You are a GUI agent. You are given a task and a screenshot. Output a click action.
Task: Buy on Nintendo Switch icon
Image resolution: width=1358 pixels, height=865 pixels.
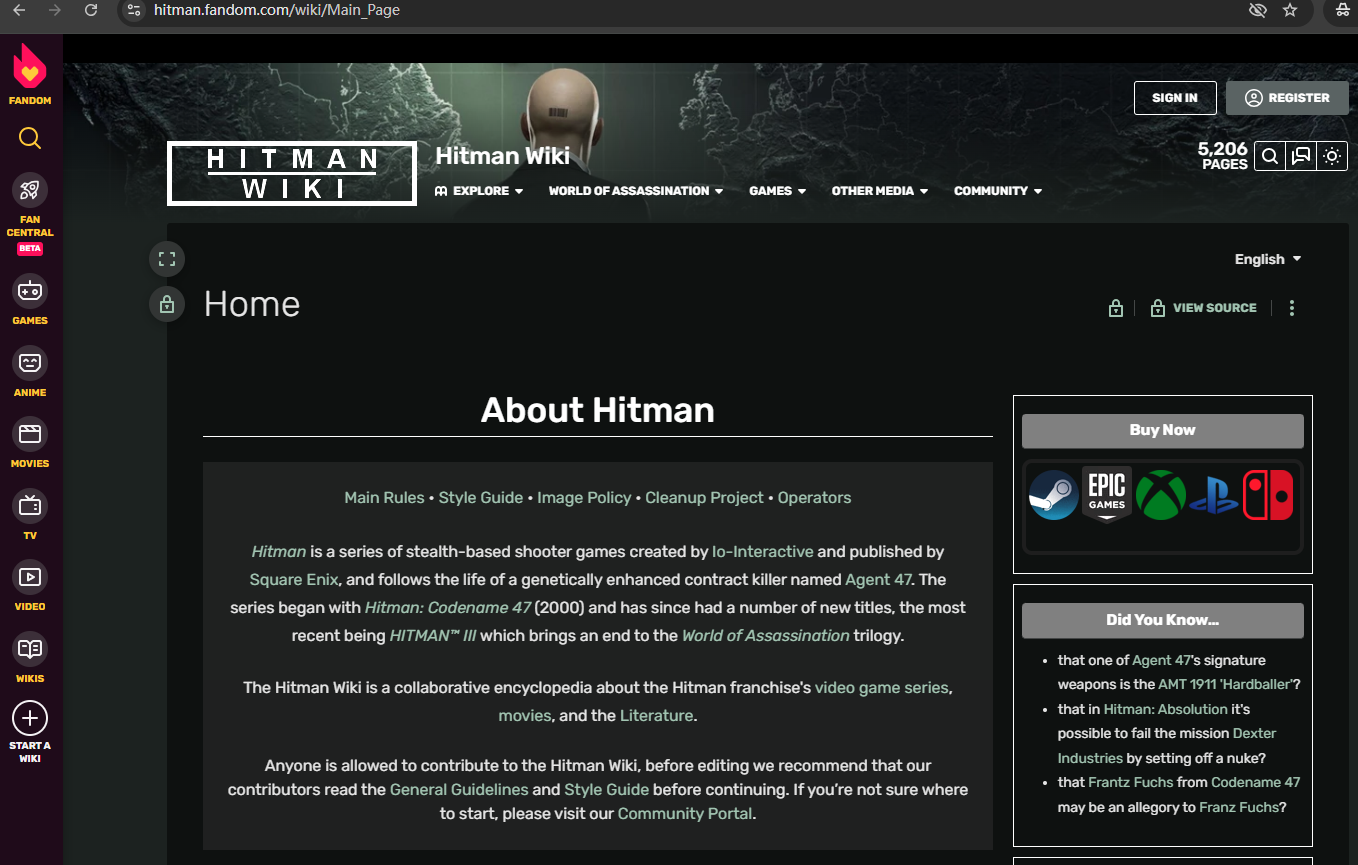1268,495
